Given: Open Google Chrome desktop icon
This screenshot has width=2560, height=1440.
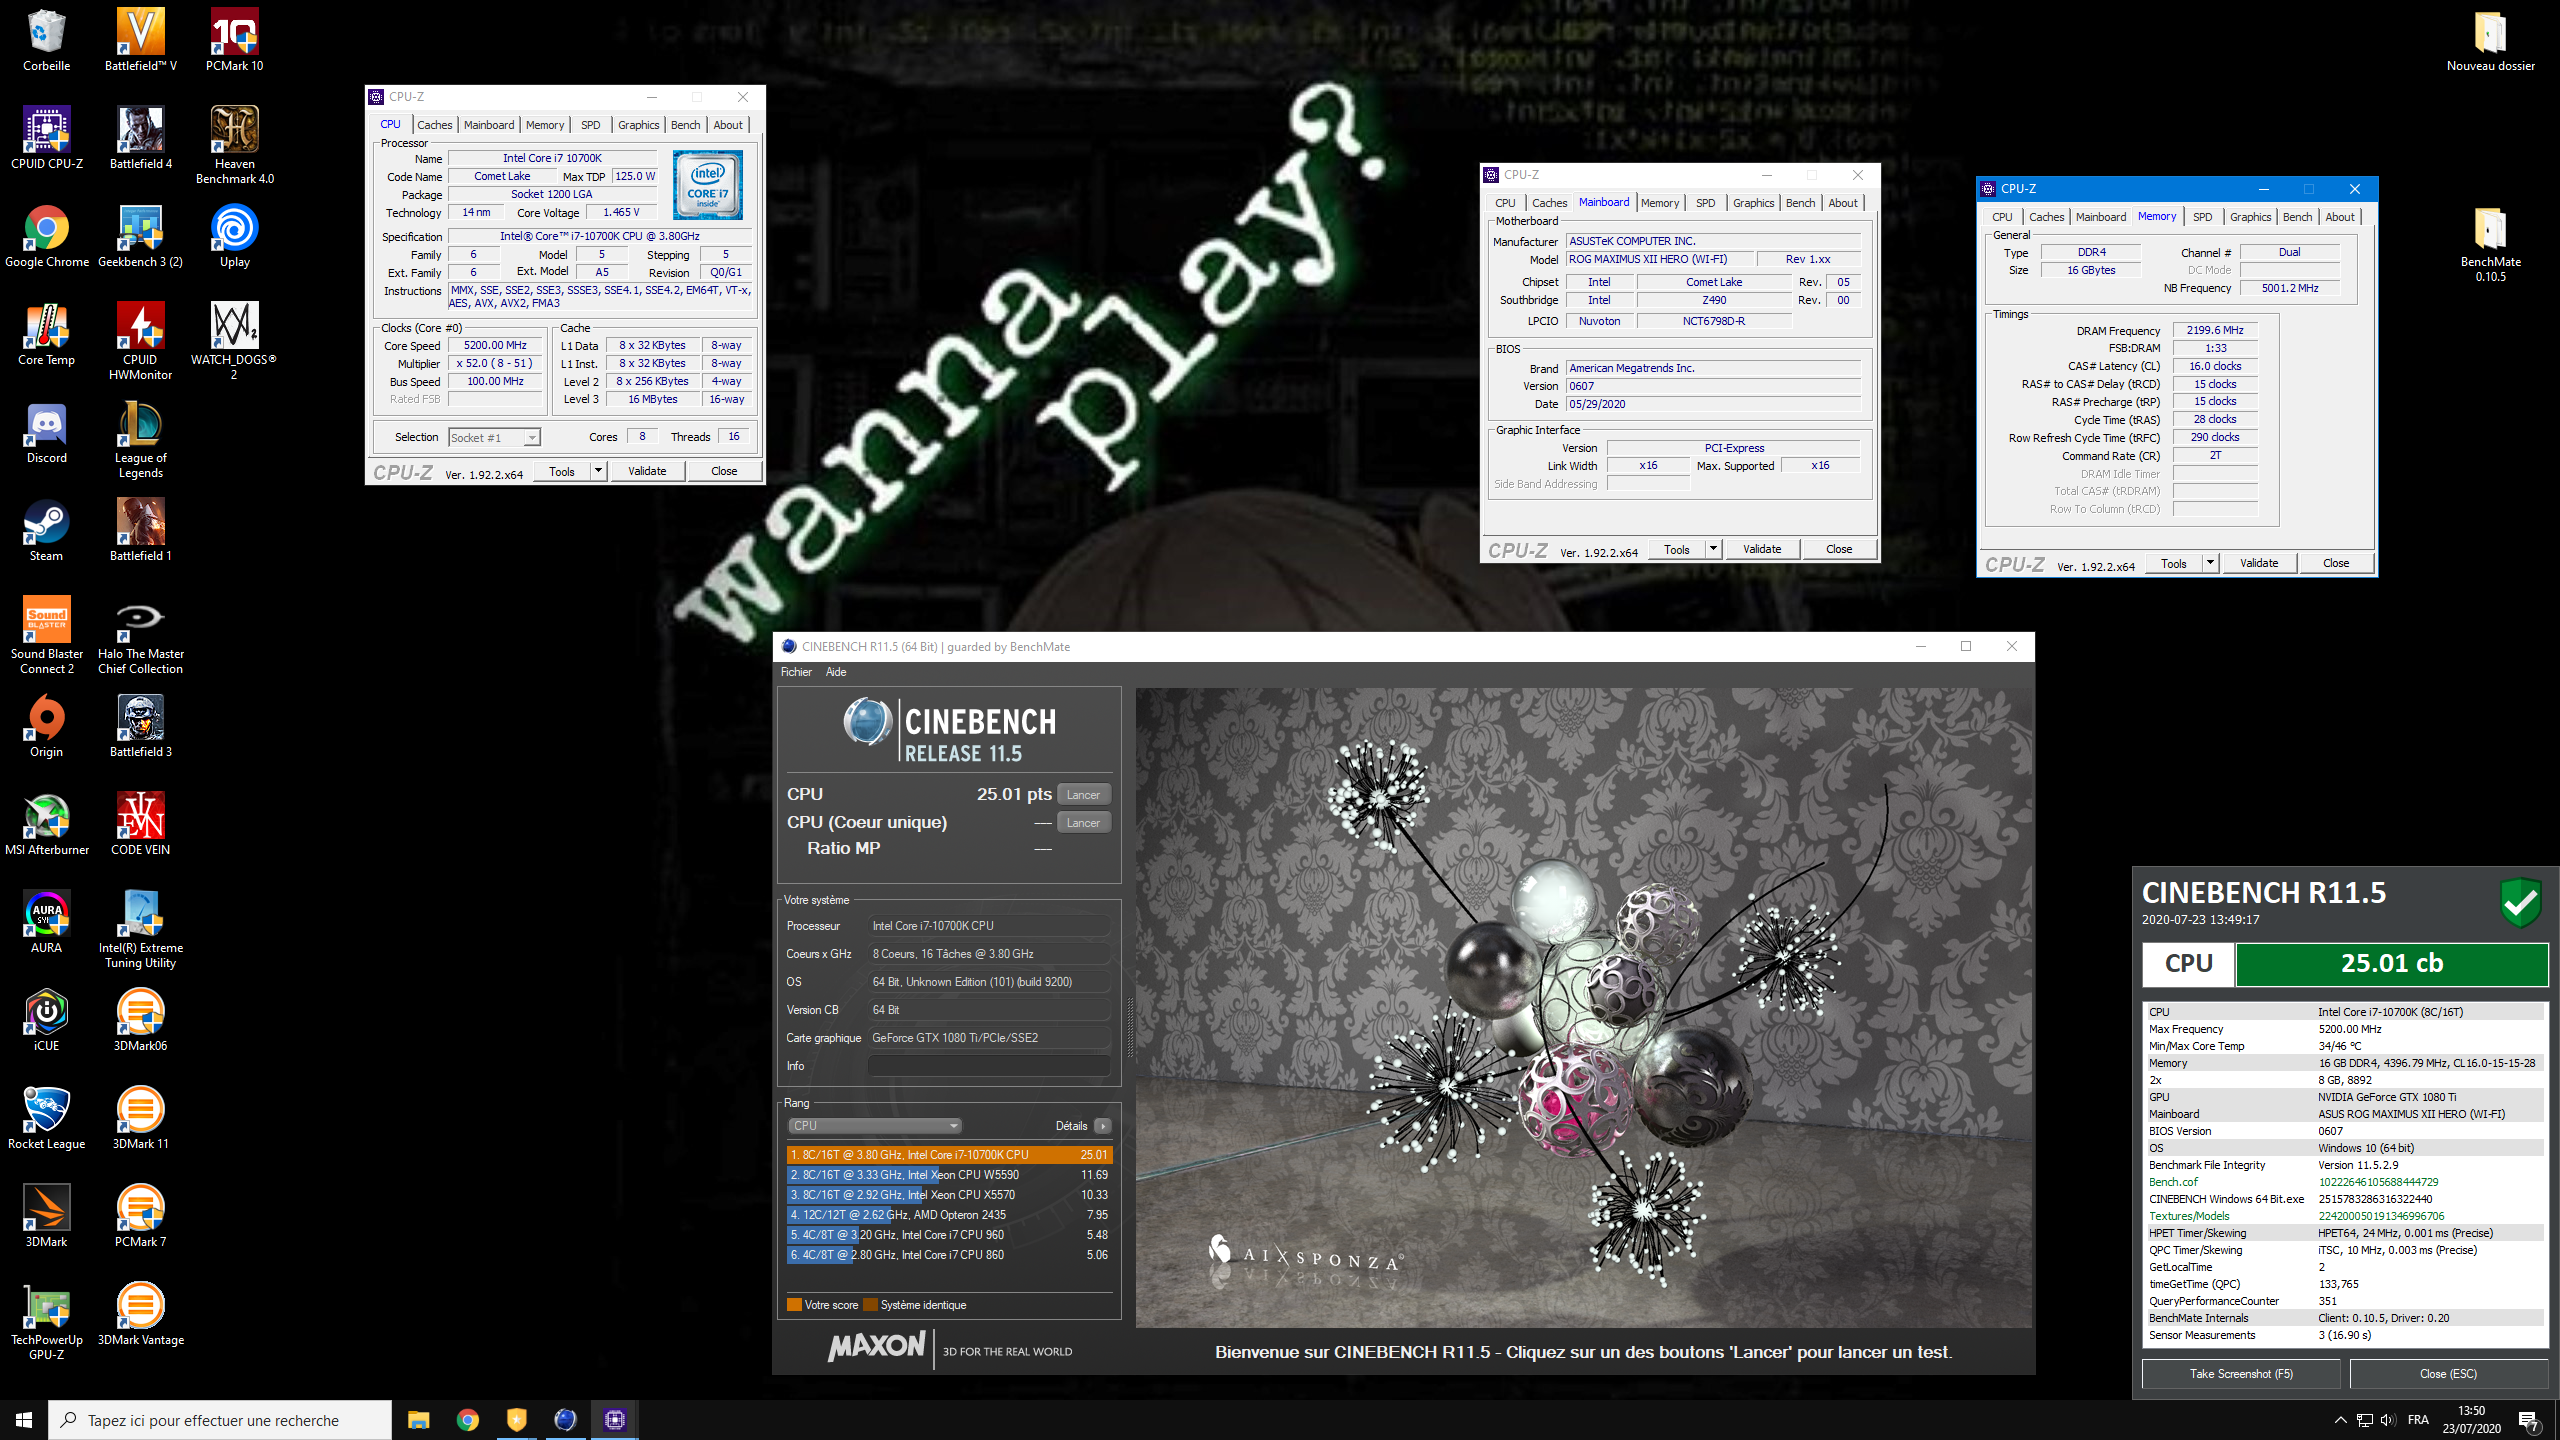Looking at the screenshot, I should [46, 237].
